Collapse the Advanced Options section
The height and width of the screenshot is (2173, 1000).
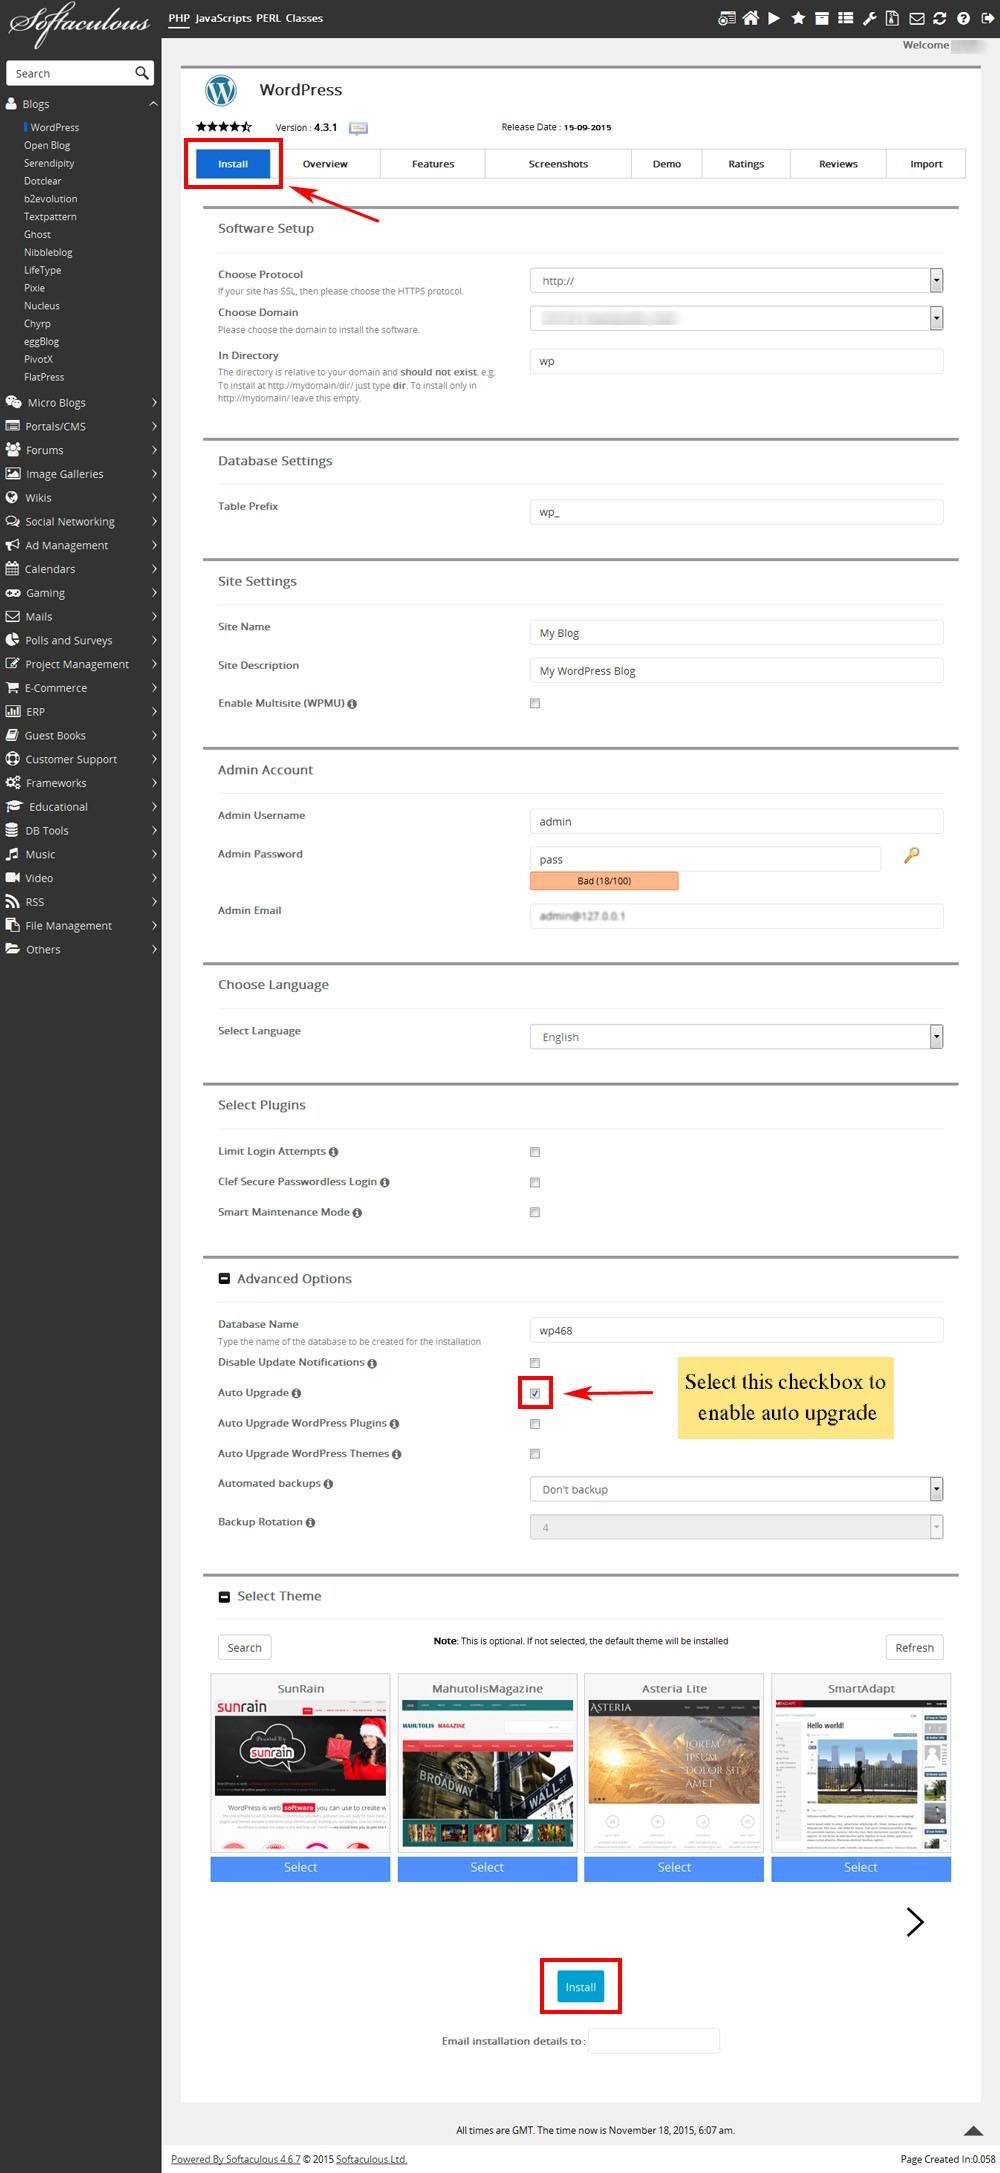tap(224, 1279)
